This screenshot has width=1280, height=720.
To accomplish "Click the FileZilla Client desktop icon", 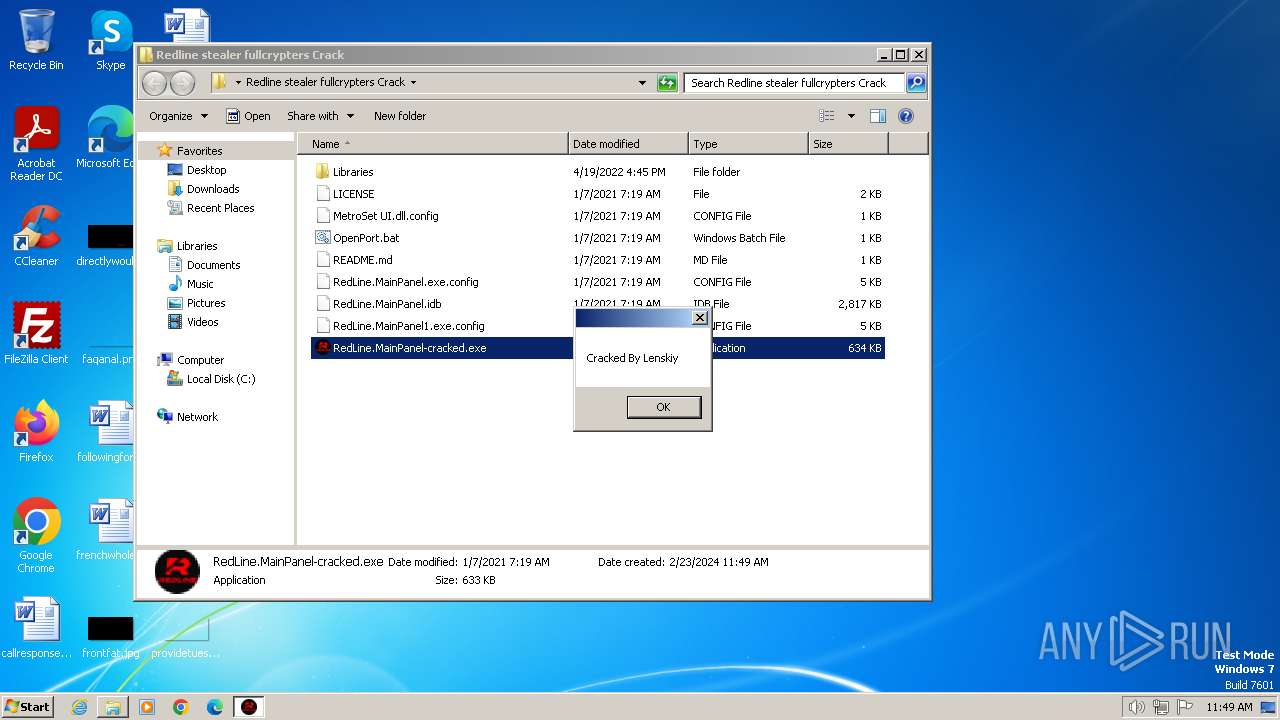I will click(36, 334).
